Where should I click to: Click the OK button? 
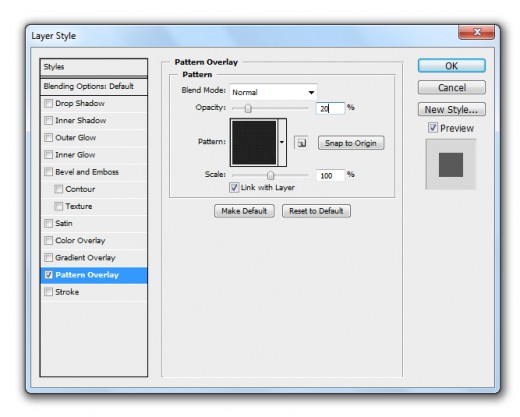[x=452, y=66]
